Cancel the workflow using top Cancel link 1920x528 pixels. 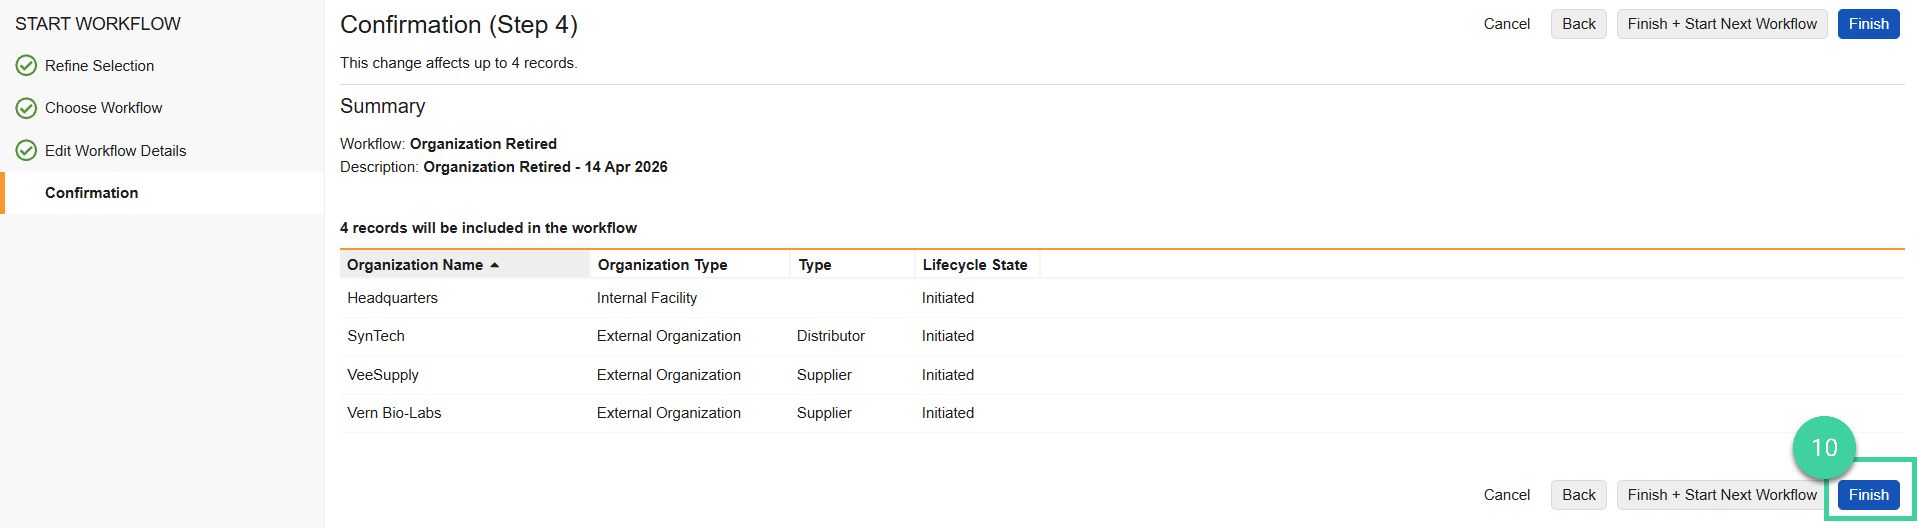point(1506,24)
